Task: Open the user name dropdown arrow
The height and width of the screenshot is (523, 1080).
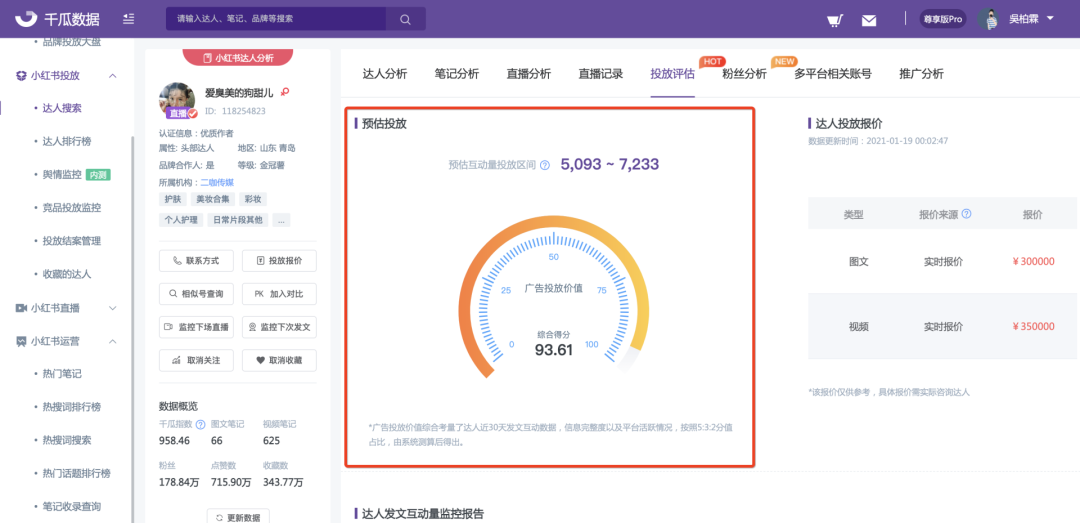Action: point(1050,19)
